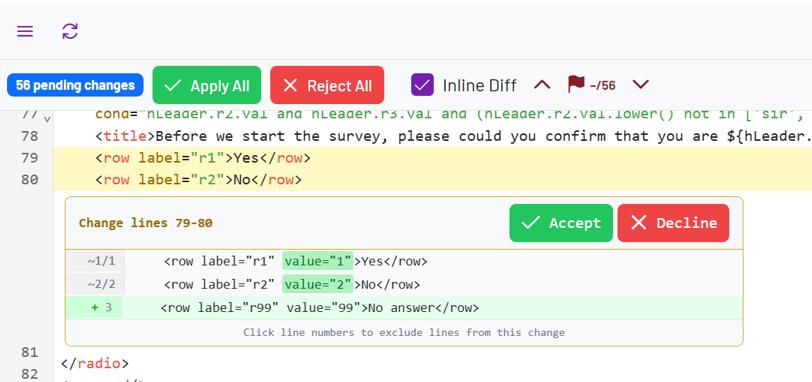This screenshot has height=382, width=812.
Task: Click the refresh sync icon
Action: pyautogui.click(x=70, y=31)
